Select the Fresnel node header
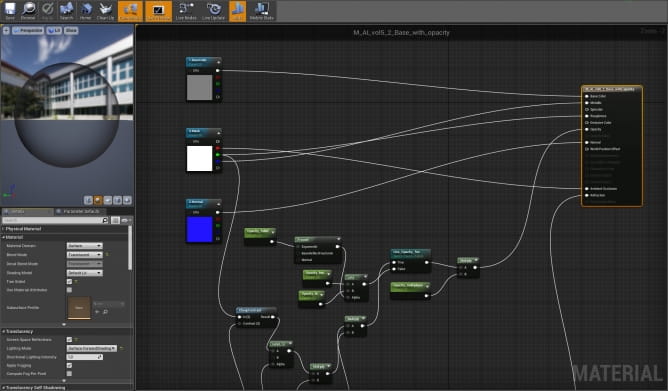 point(318,240)
